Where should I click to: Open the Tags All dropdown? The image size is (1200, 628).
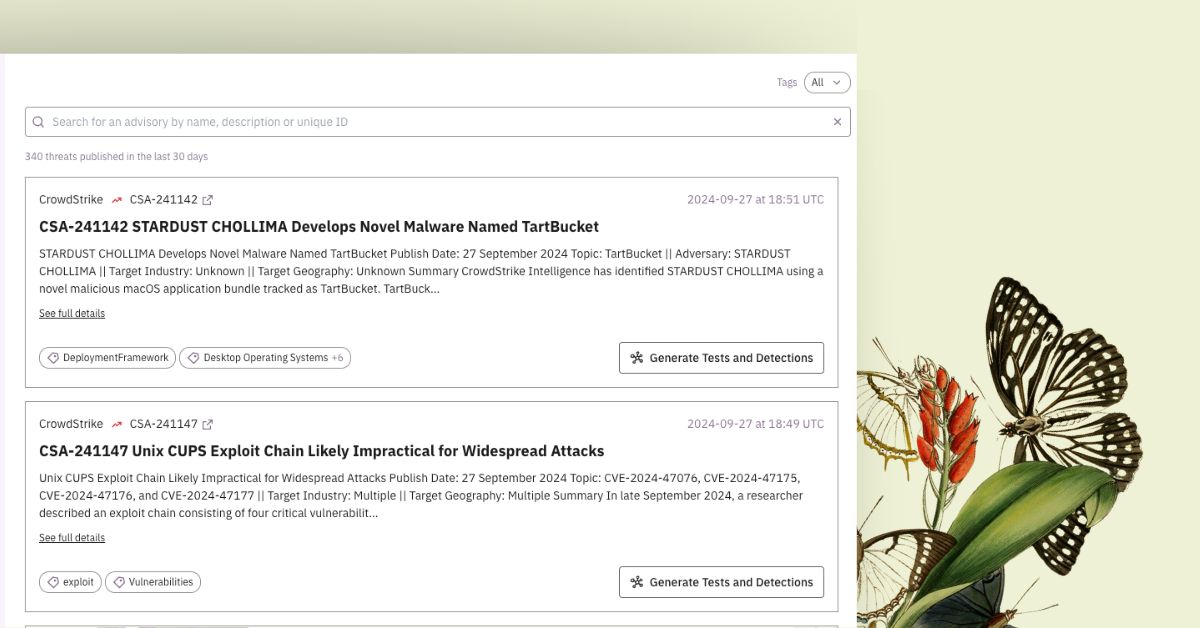pos(827,83)
